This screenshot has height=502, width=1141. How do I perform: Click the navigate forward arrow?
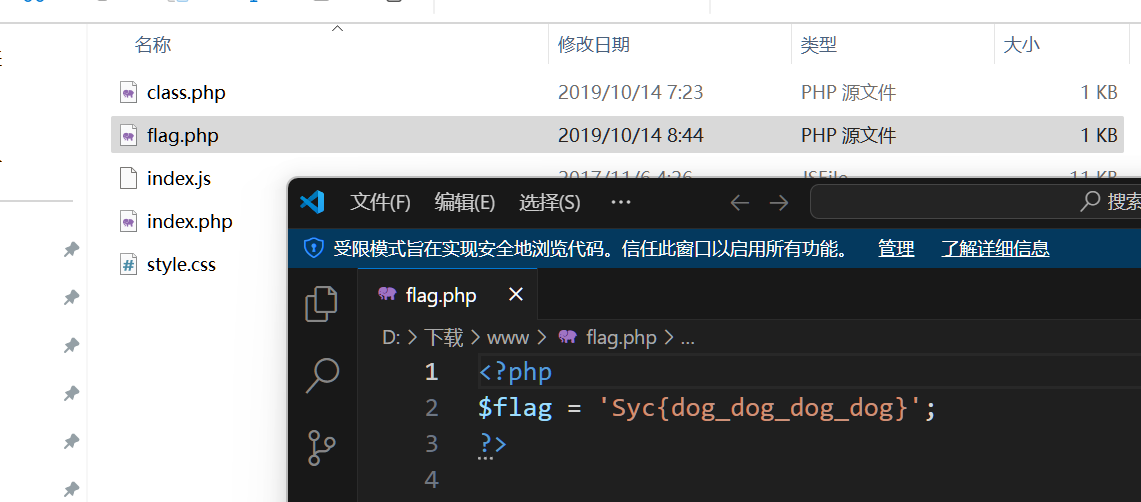(779, 203)
